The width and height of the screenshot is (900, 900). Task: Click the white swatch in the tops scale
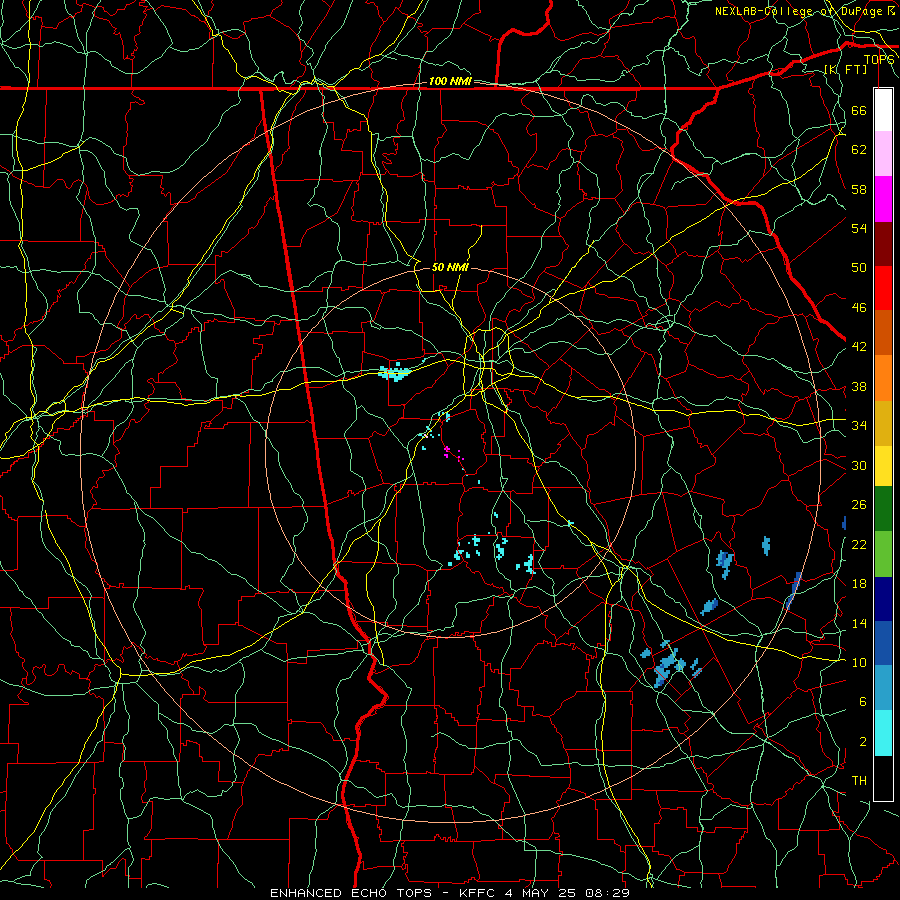pos(883,110)
